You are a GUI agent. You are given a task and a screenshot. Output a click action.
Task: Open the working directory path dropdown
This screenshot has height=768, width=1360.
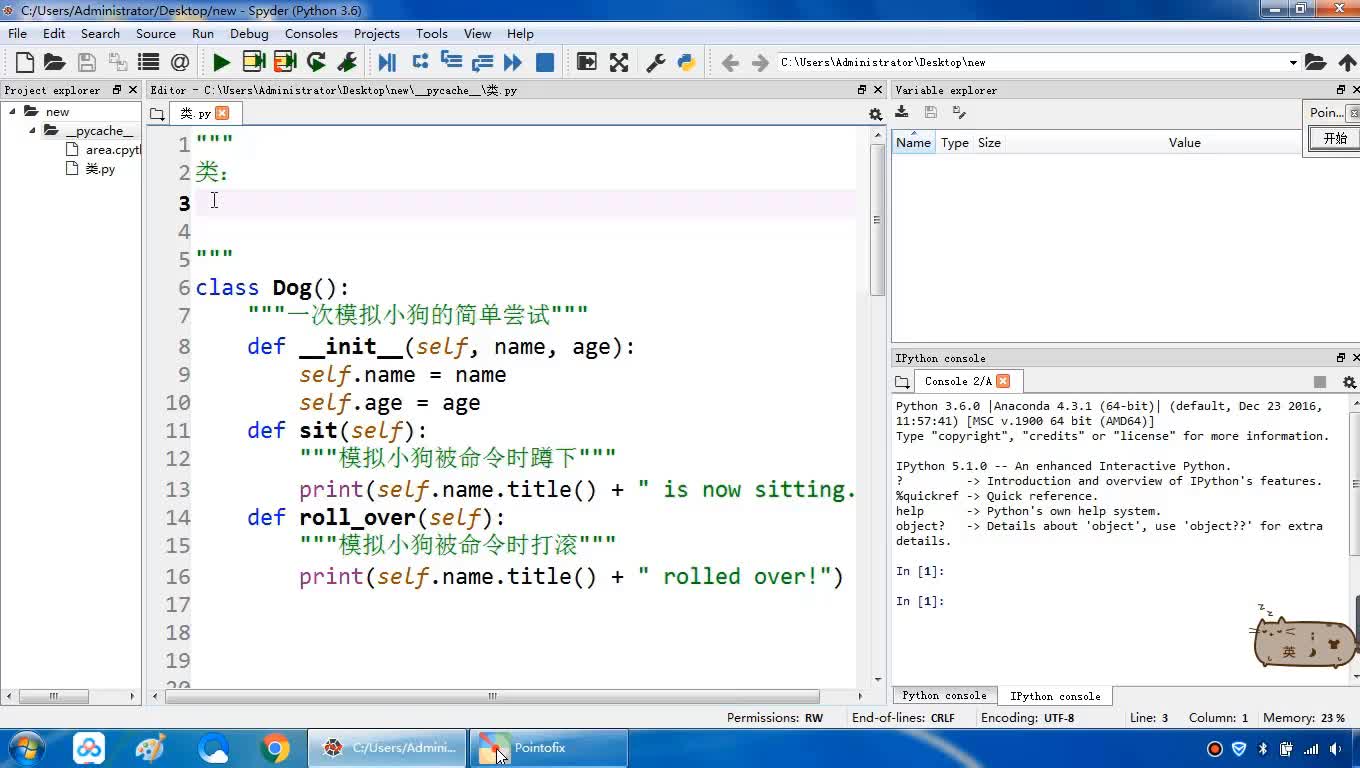tap(1292, 63)
